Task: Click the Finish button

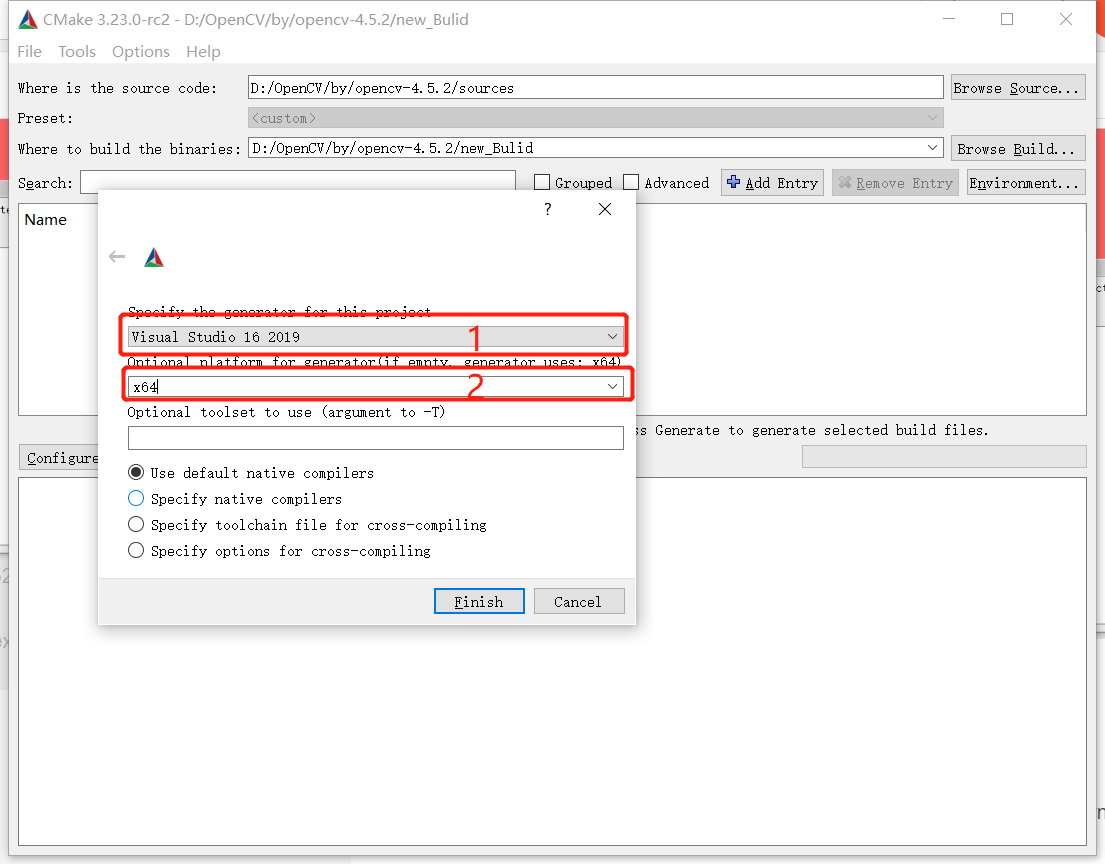Action: (x=479, y=601)
